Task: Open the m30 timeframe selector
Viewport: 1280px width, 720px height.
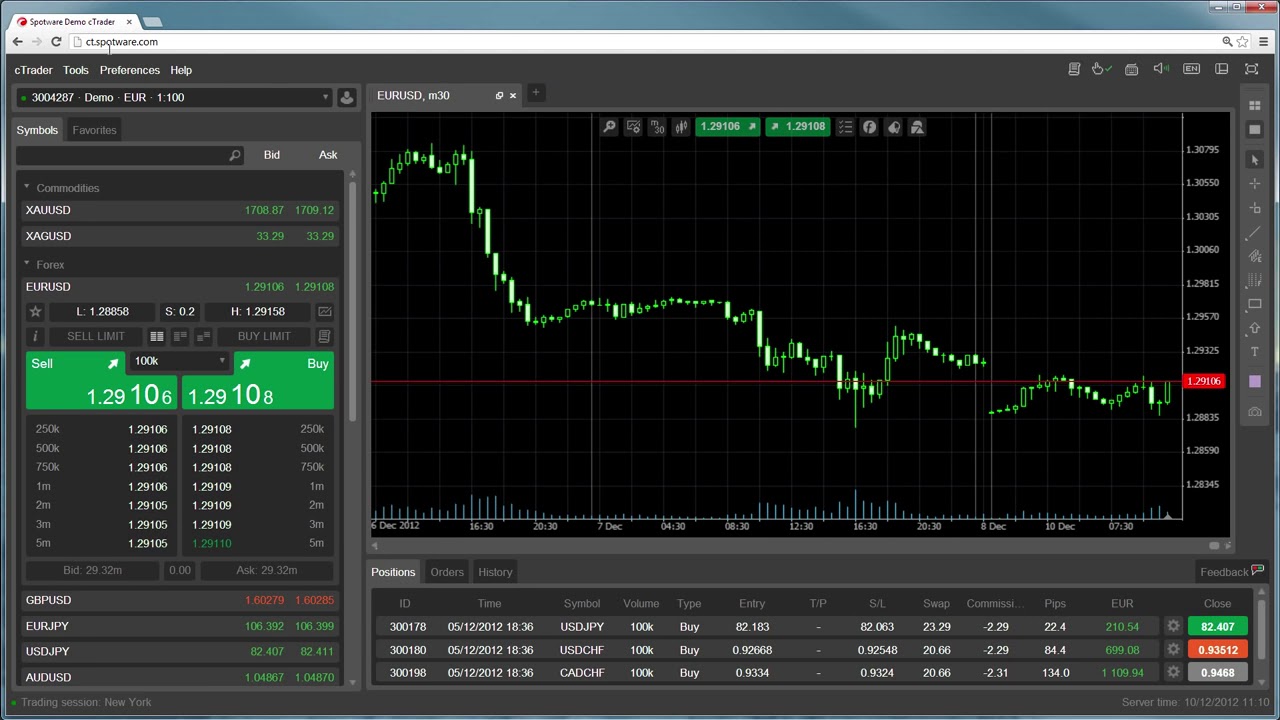Action: (x=657, y=127)
